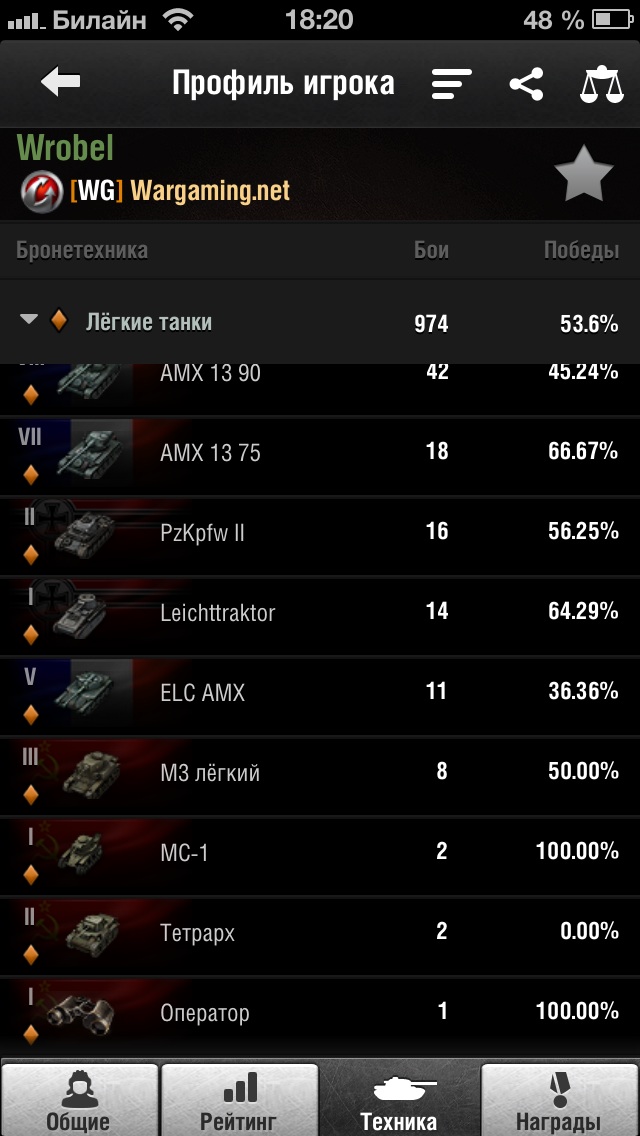Tap the back arrow icon

61,83
